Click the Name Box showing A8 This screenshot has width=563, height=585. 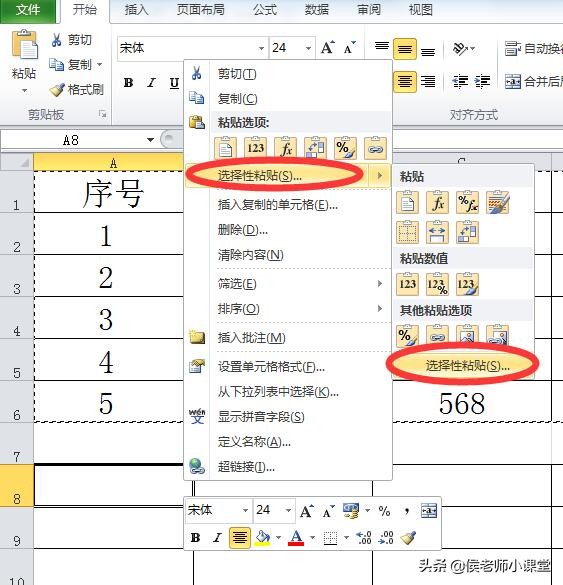tap(71, 140)
